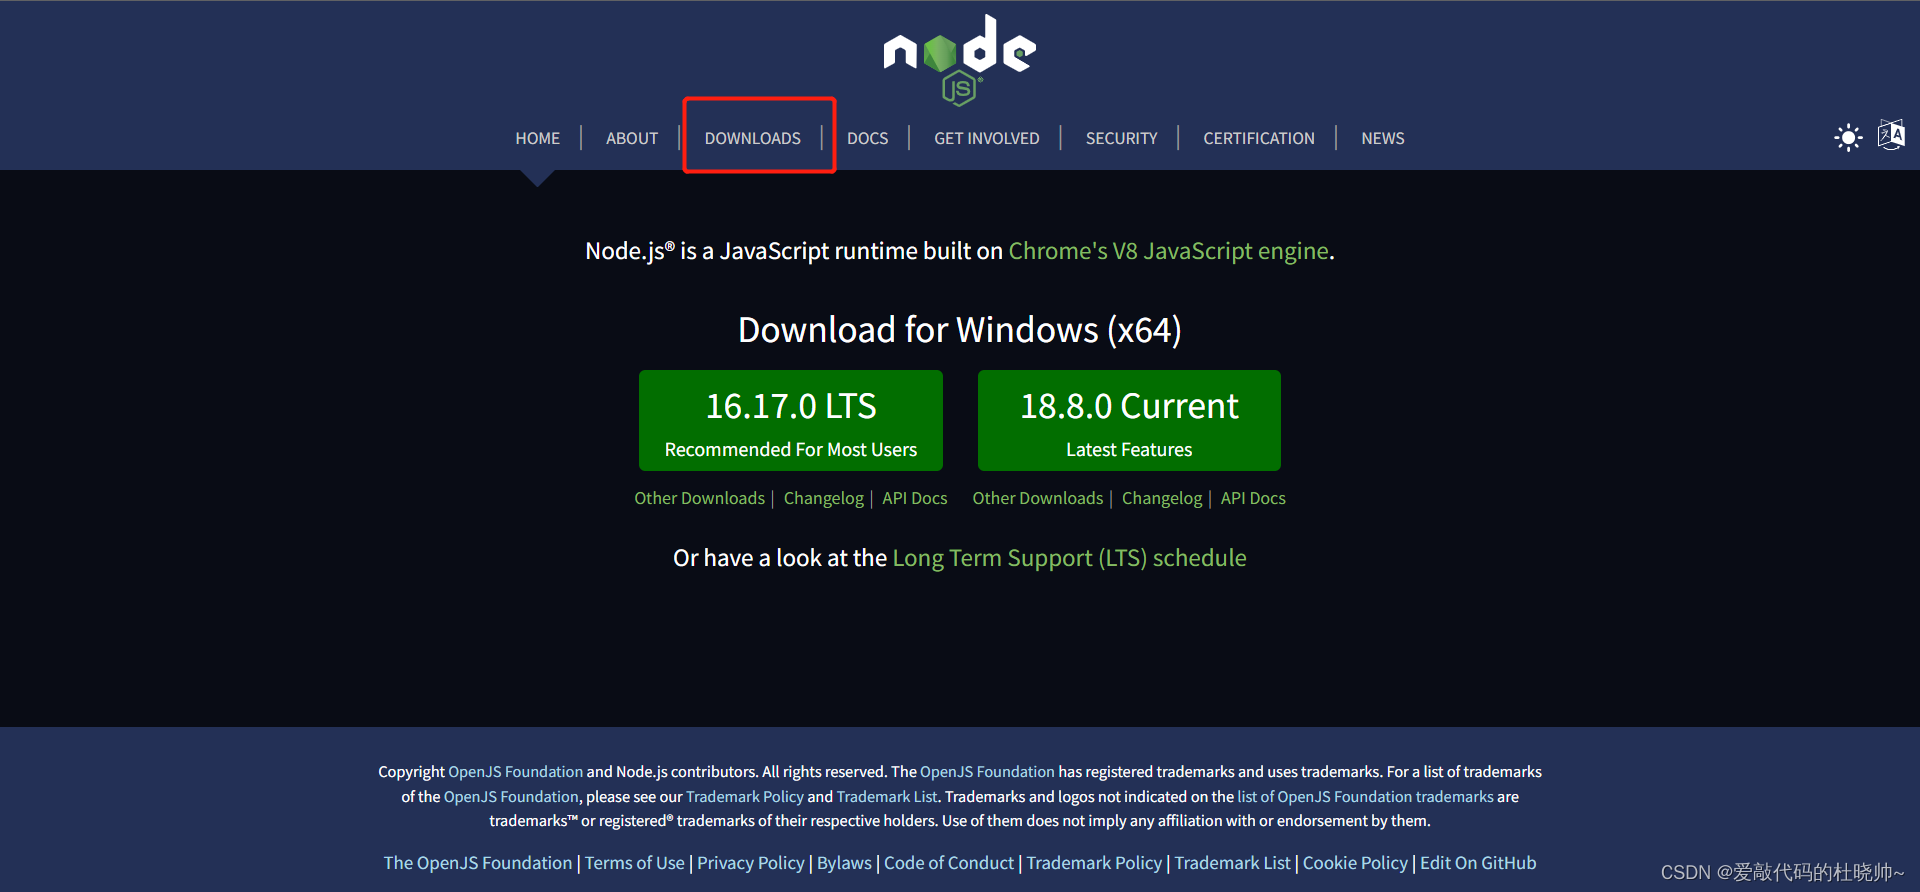Click first OpenJS Foundation link after Copyright
Image resolution: width=1920 pixels, height=892 pixels.
click(515, 772)
